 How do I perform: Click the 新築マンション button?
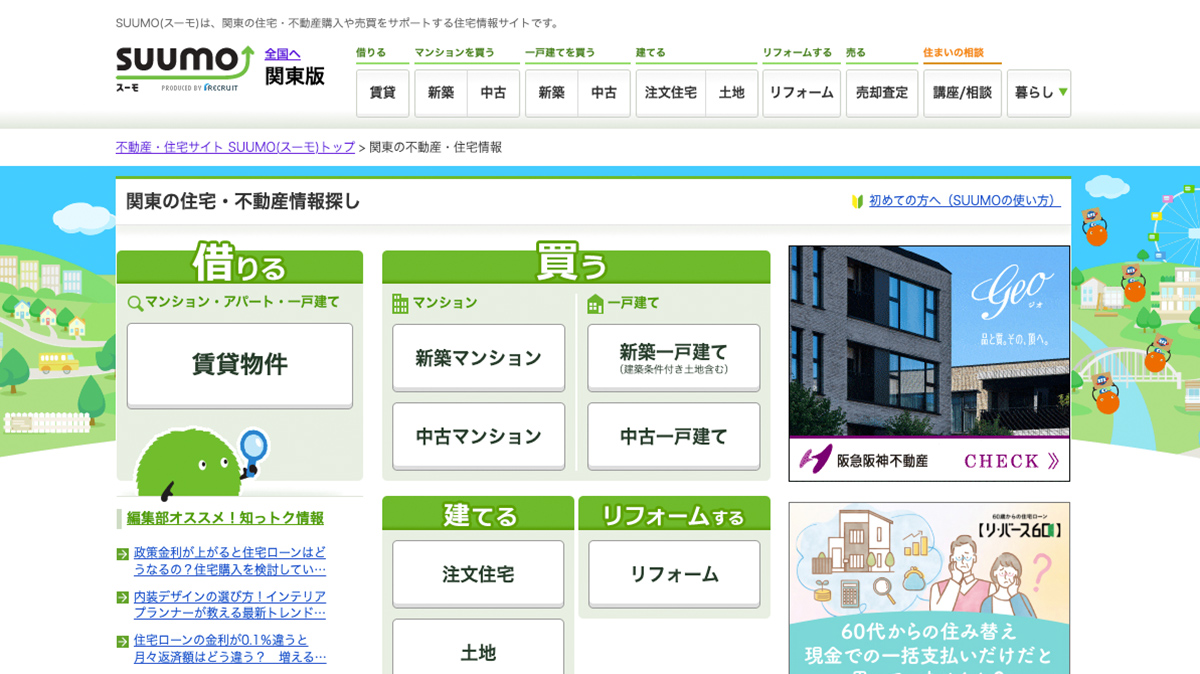[x=479, y=358]
